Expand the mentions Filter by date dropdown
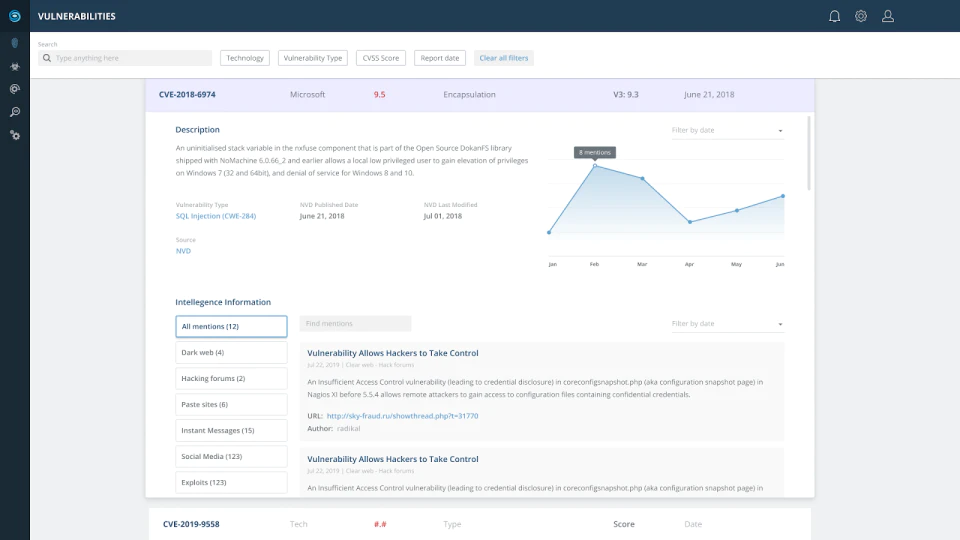The width and height of the screenshot is (960, 540). click(x=727, y=324)
